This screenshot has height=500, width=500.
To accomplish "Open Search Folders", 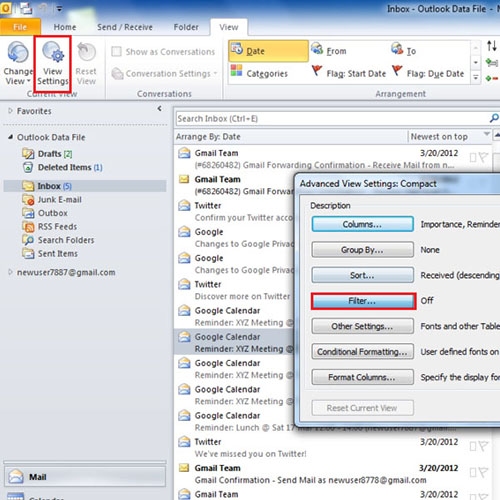I will (x=58, y=240).
